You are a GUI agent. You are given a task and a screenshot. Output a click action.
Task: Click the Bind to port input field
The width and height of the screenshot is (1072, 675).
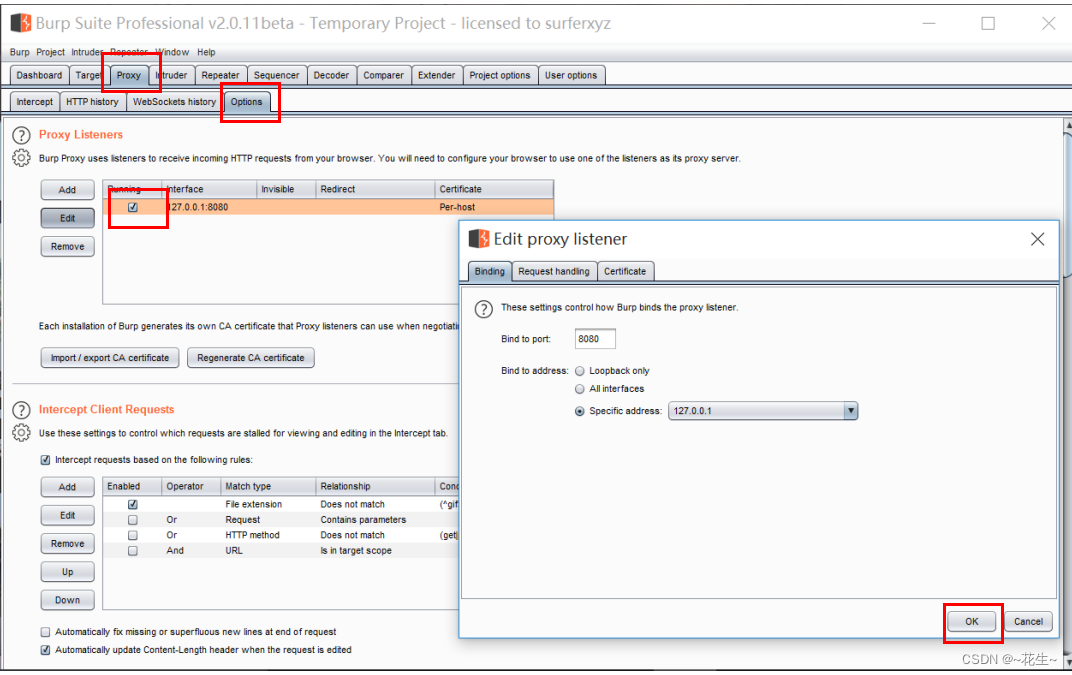(595, 339)
